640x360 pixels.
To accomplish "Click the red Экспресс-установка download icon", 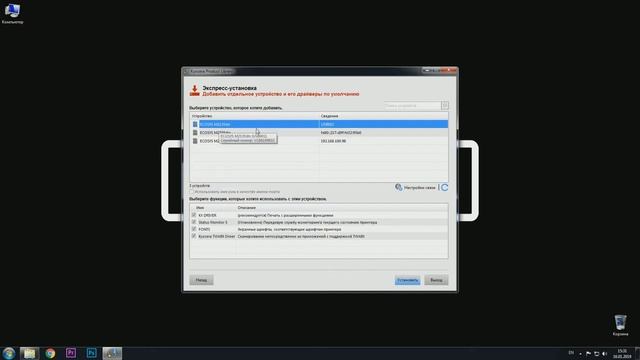I will tap(195, 91).
